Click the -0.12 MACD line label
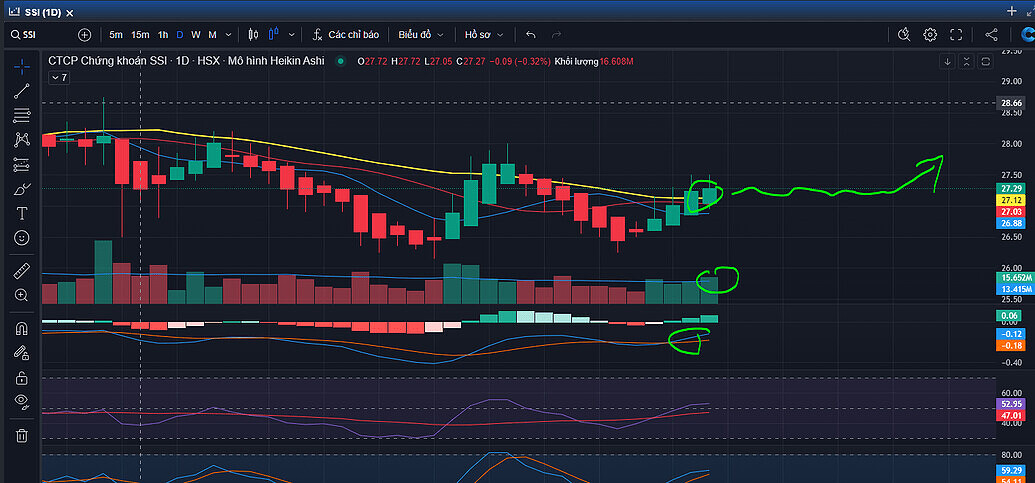The image size is (1035, 483). coord(1012,334)
